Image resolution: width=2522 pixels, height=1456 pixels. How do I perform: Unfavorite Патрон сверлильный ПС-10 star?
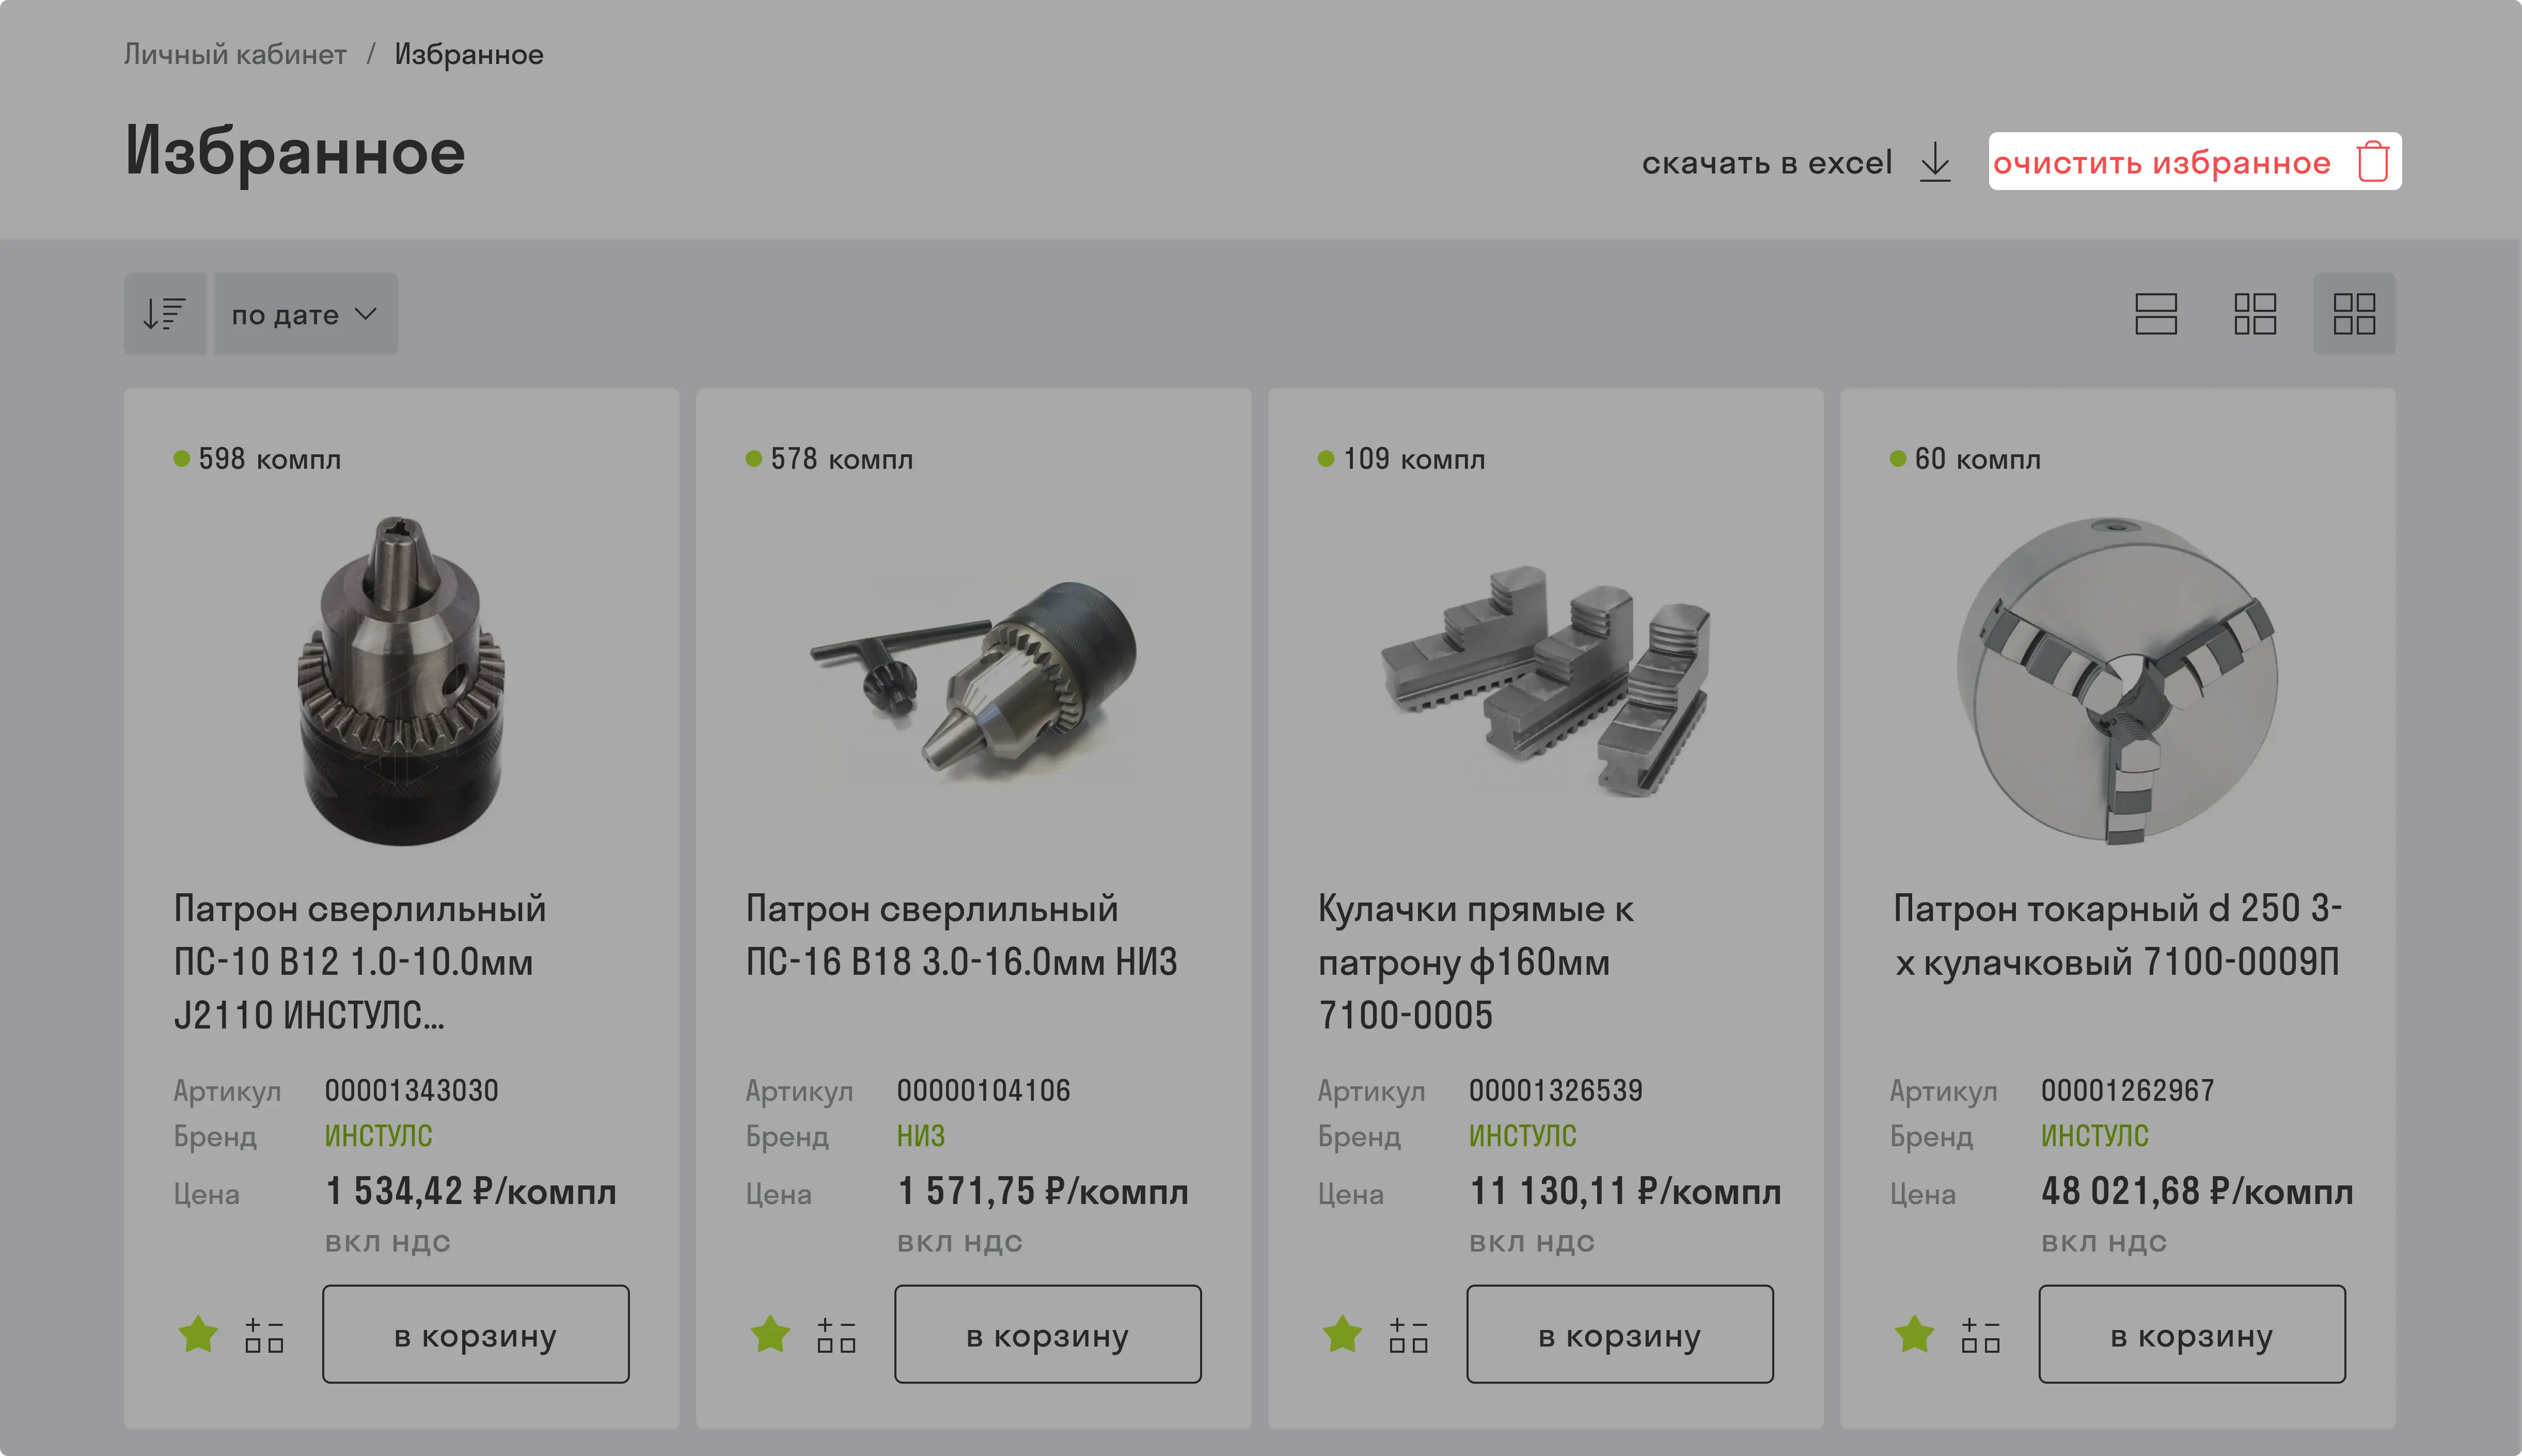(198, 1334)
